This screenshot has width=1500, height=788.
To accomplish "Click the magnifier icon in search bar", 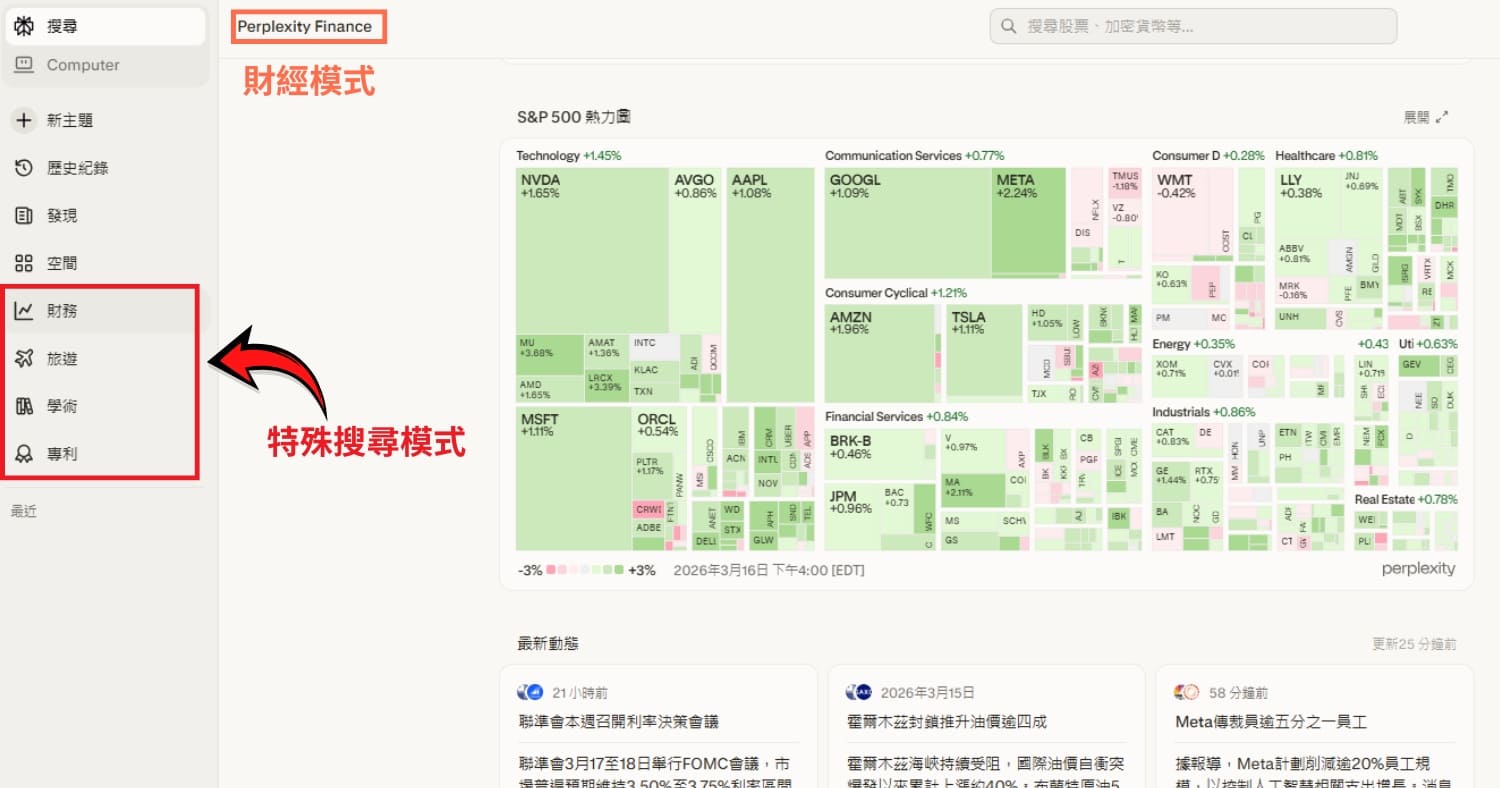I will click(1009, 27).
